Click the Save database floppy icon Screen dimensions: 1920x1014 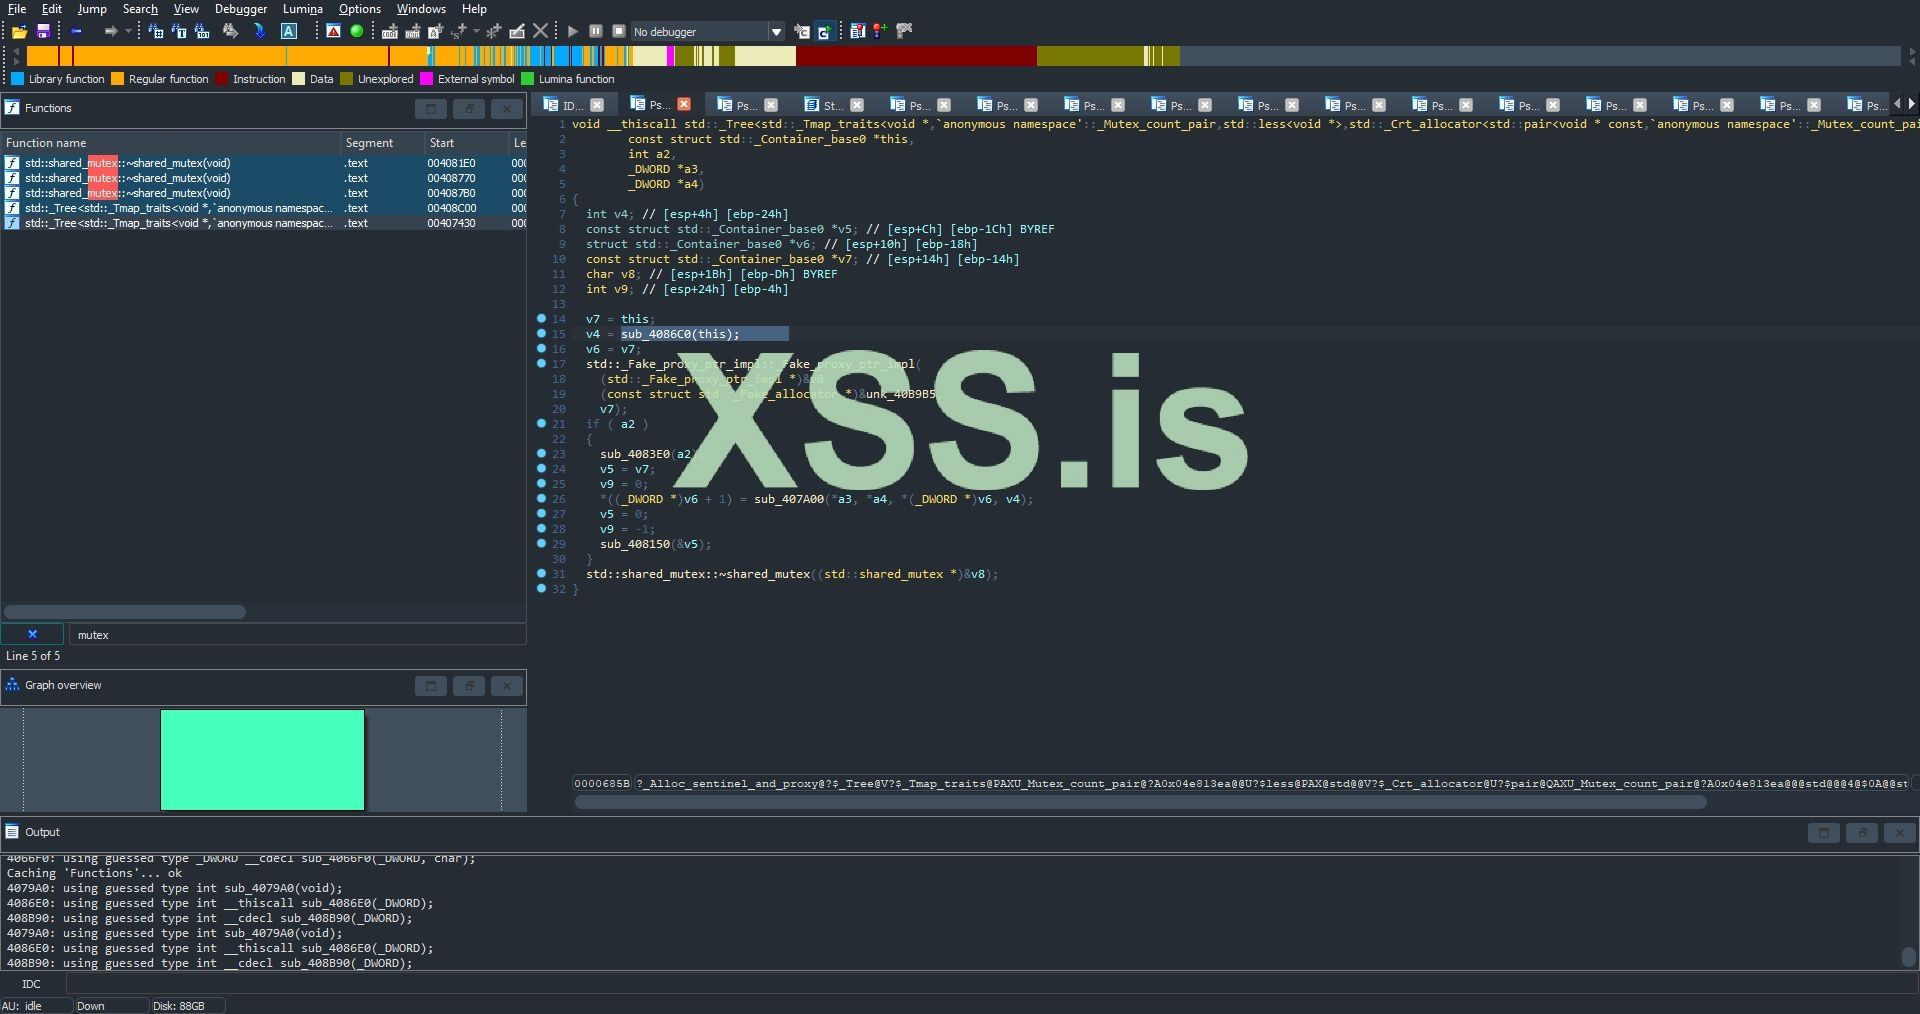(x=43, y=32)
